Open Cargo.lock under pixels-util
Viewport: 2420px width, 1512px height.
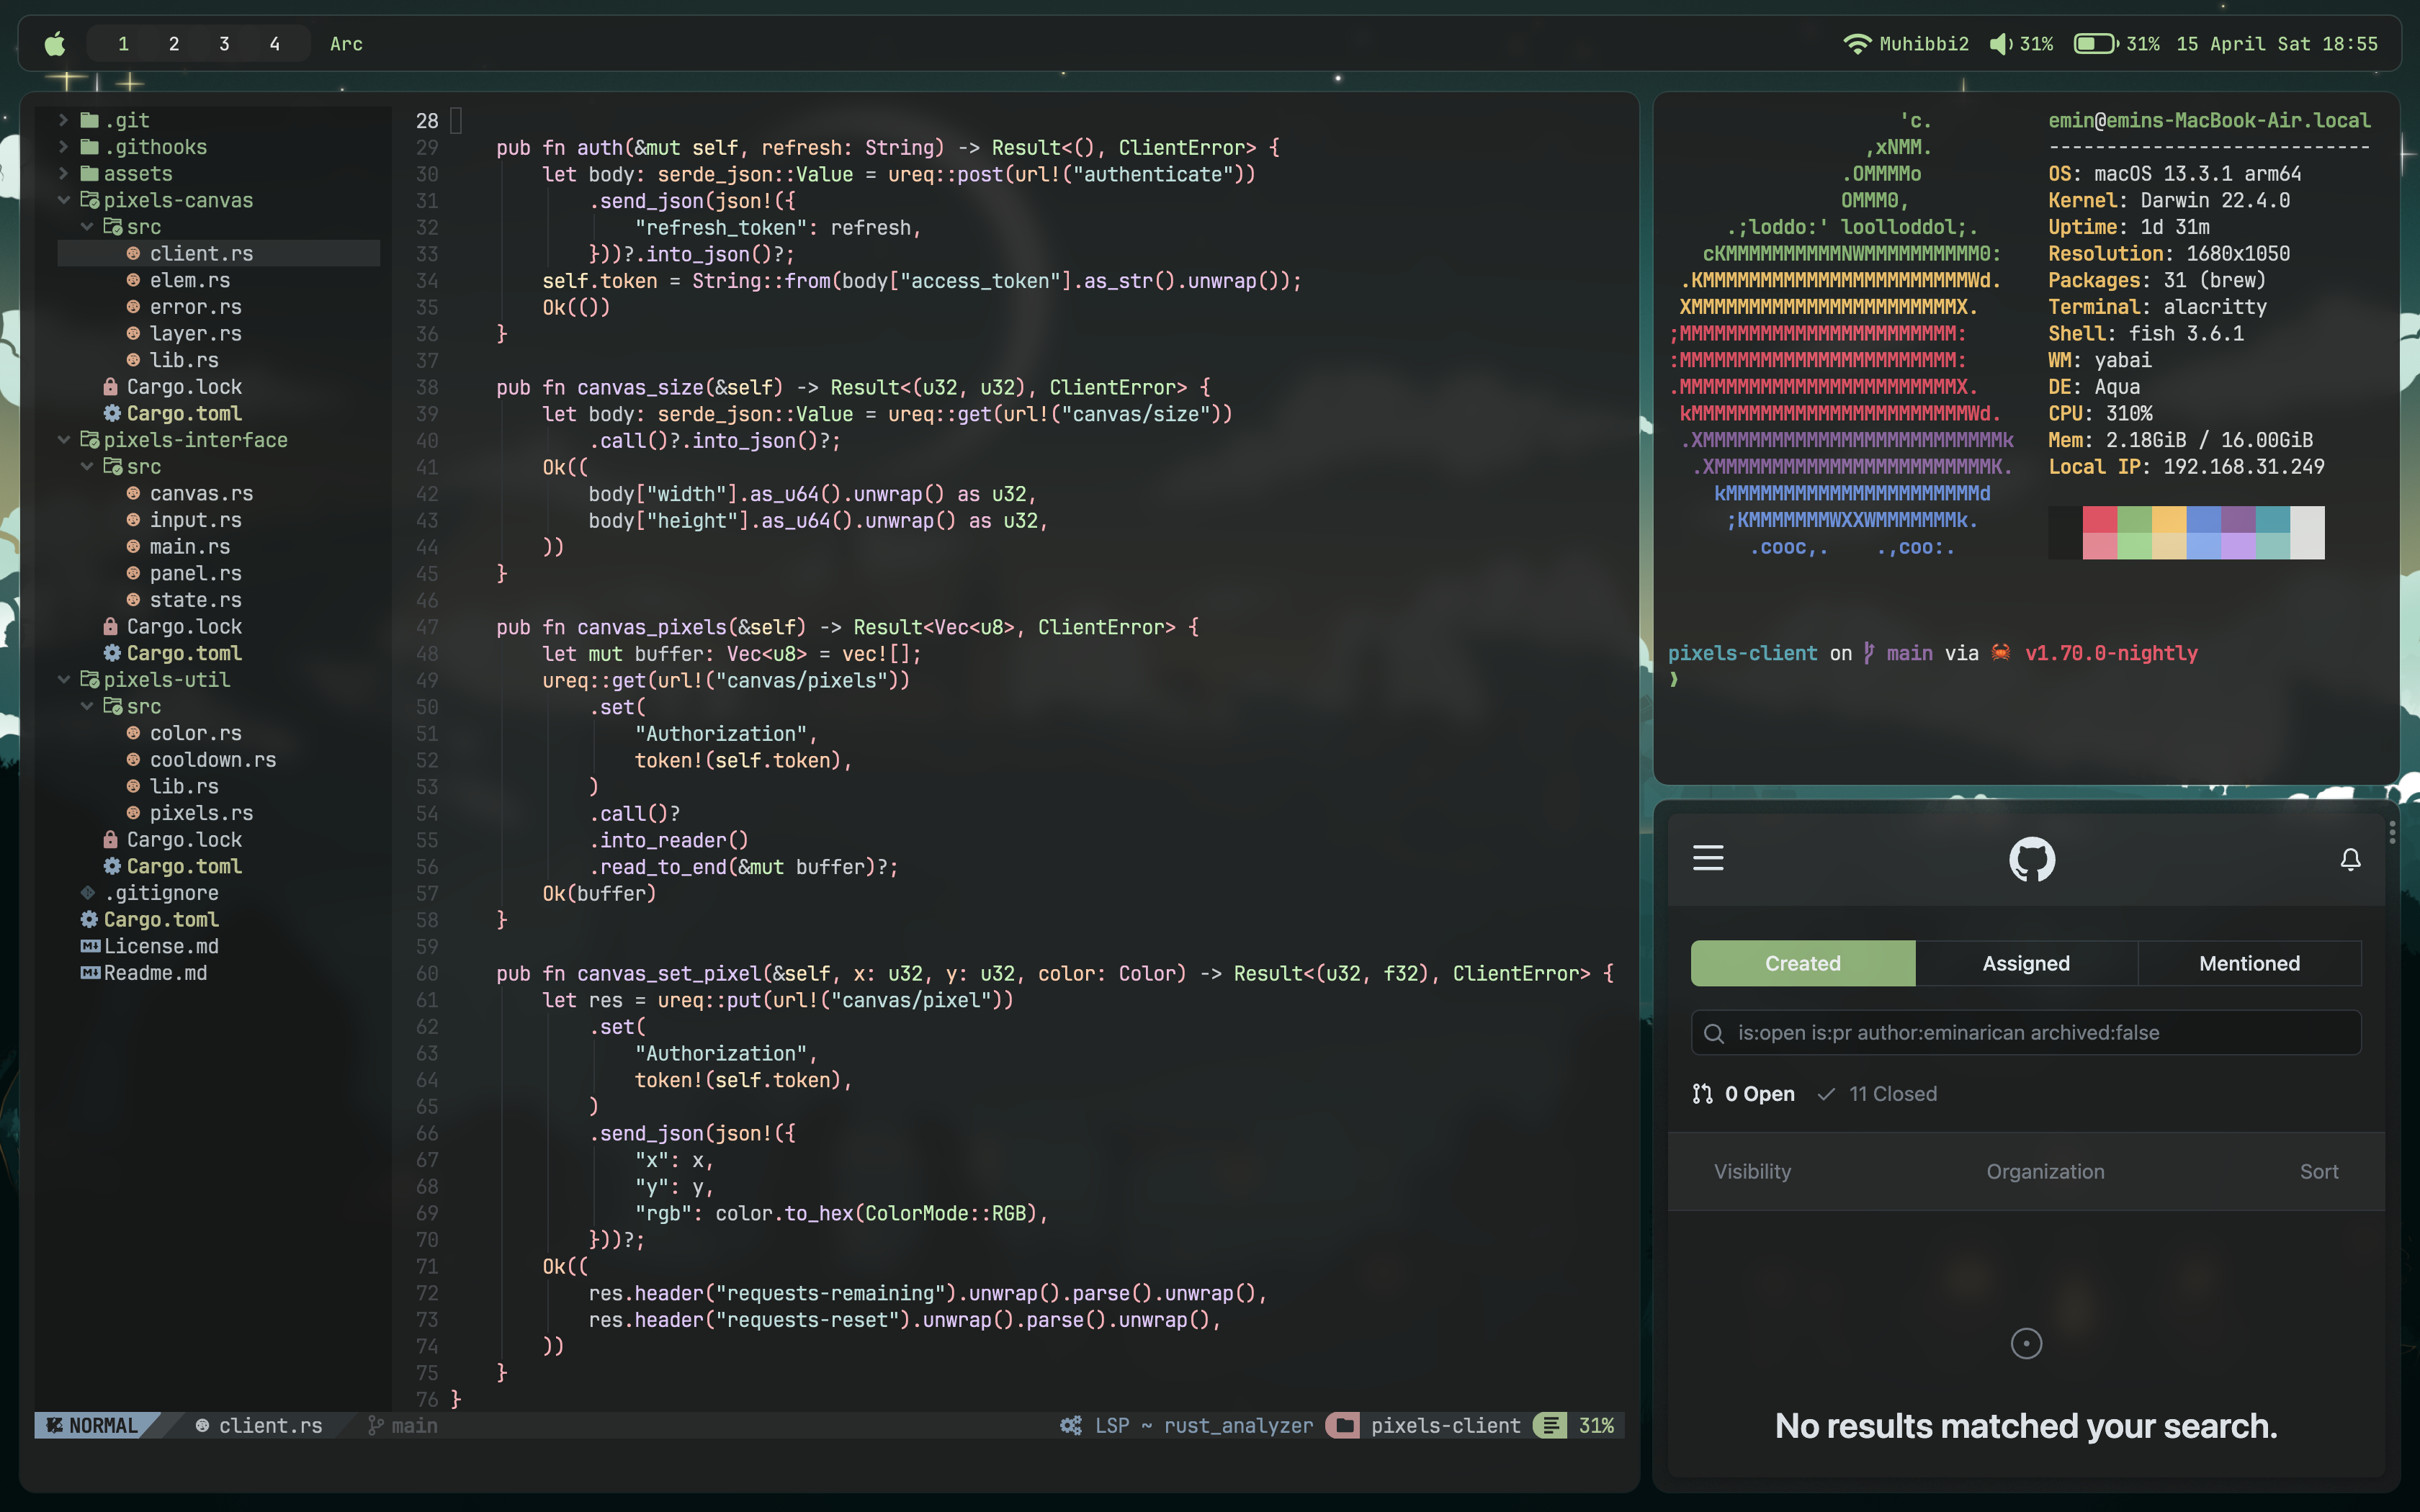[x=184, y=840]
